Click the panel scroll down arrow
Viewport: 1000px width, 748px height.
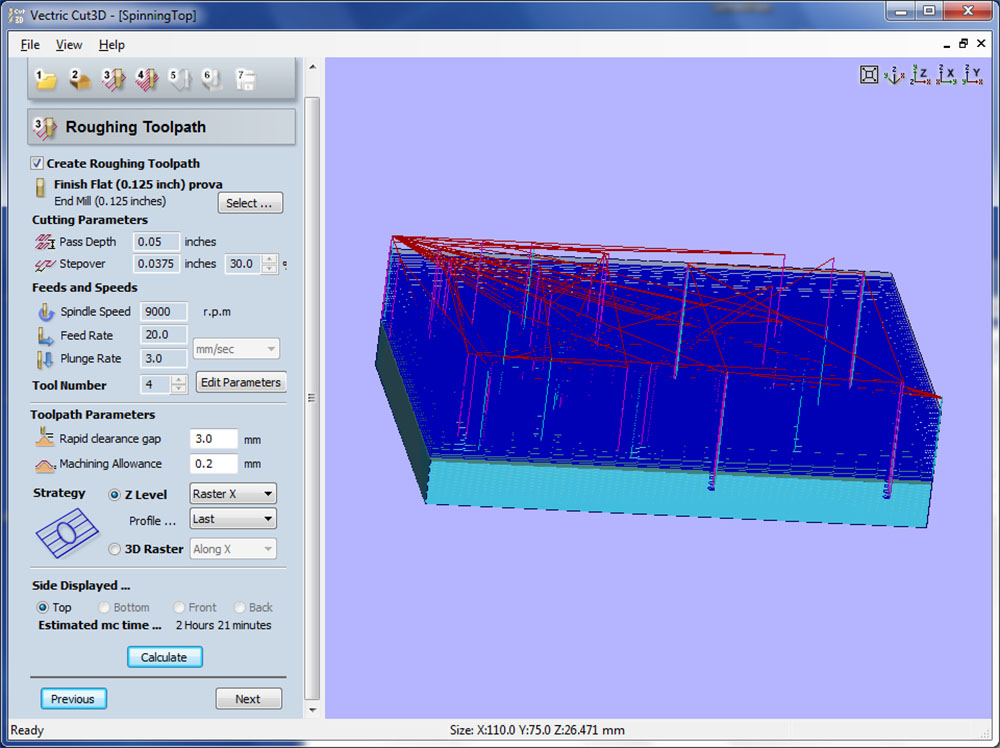(312, 709)
